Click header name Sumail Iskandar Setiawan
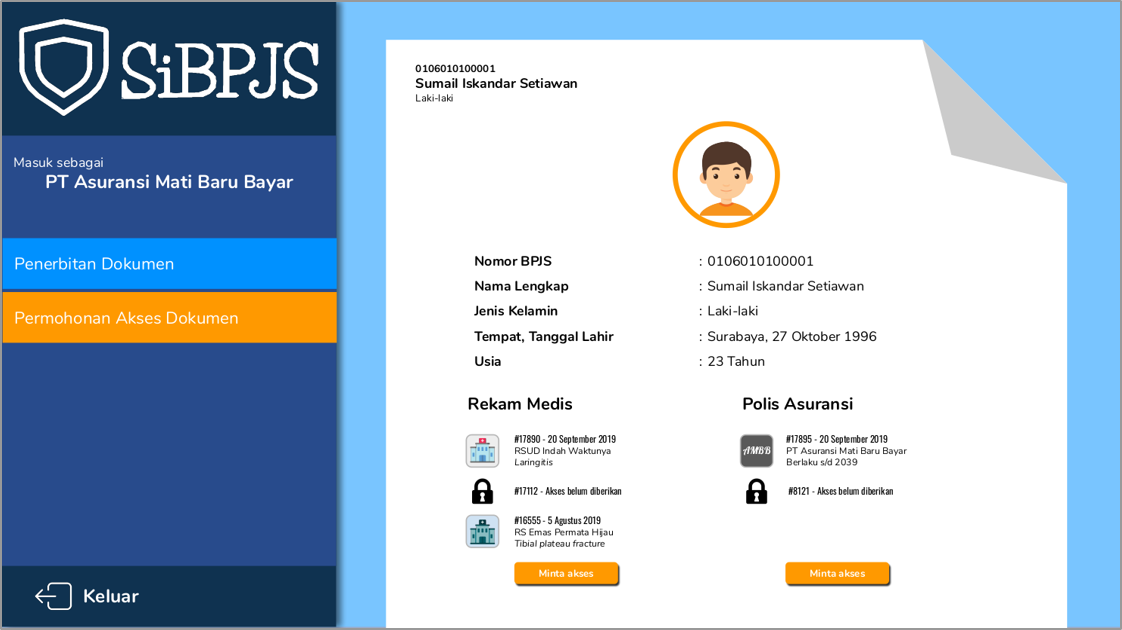1122x630 pixels. click(x=496, y=84)
